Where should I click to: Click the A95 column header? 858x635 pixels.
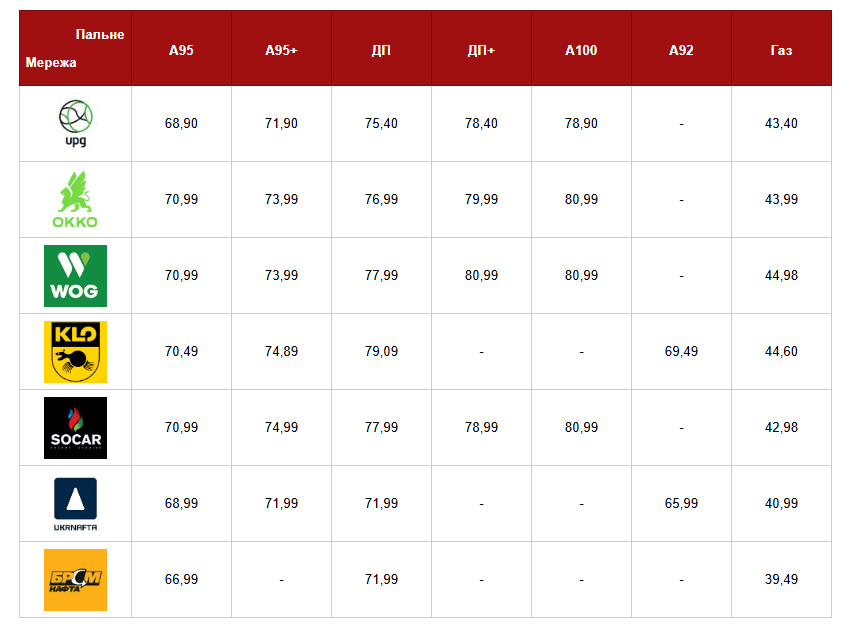click(x=181, y=50)
